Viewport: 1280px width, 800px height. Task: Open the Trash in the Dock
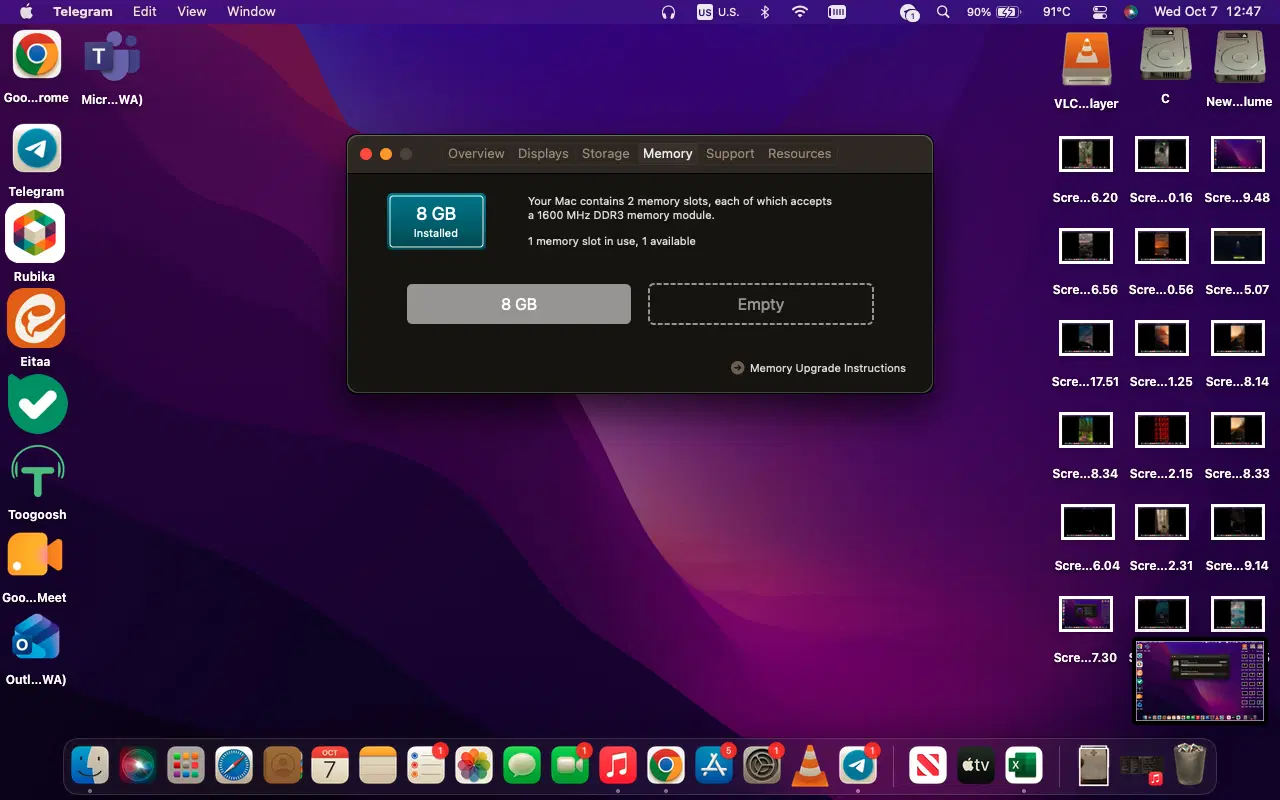pyautogui.click(x=1190, y=766)
